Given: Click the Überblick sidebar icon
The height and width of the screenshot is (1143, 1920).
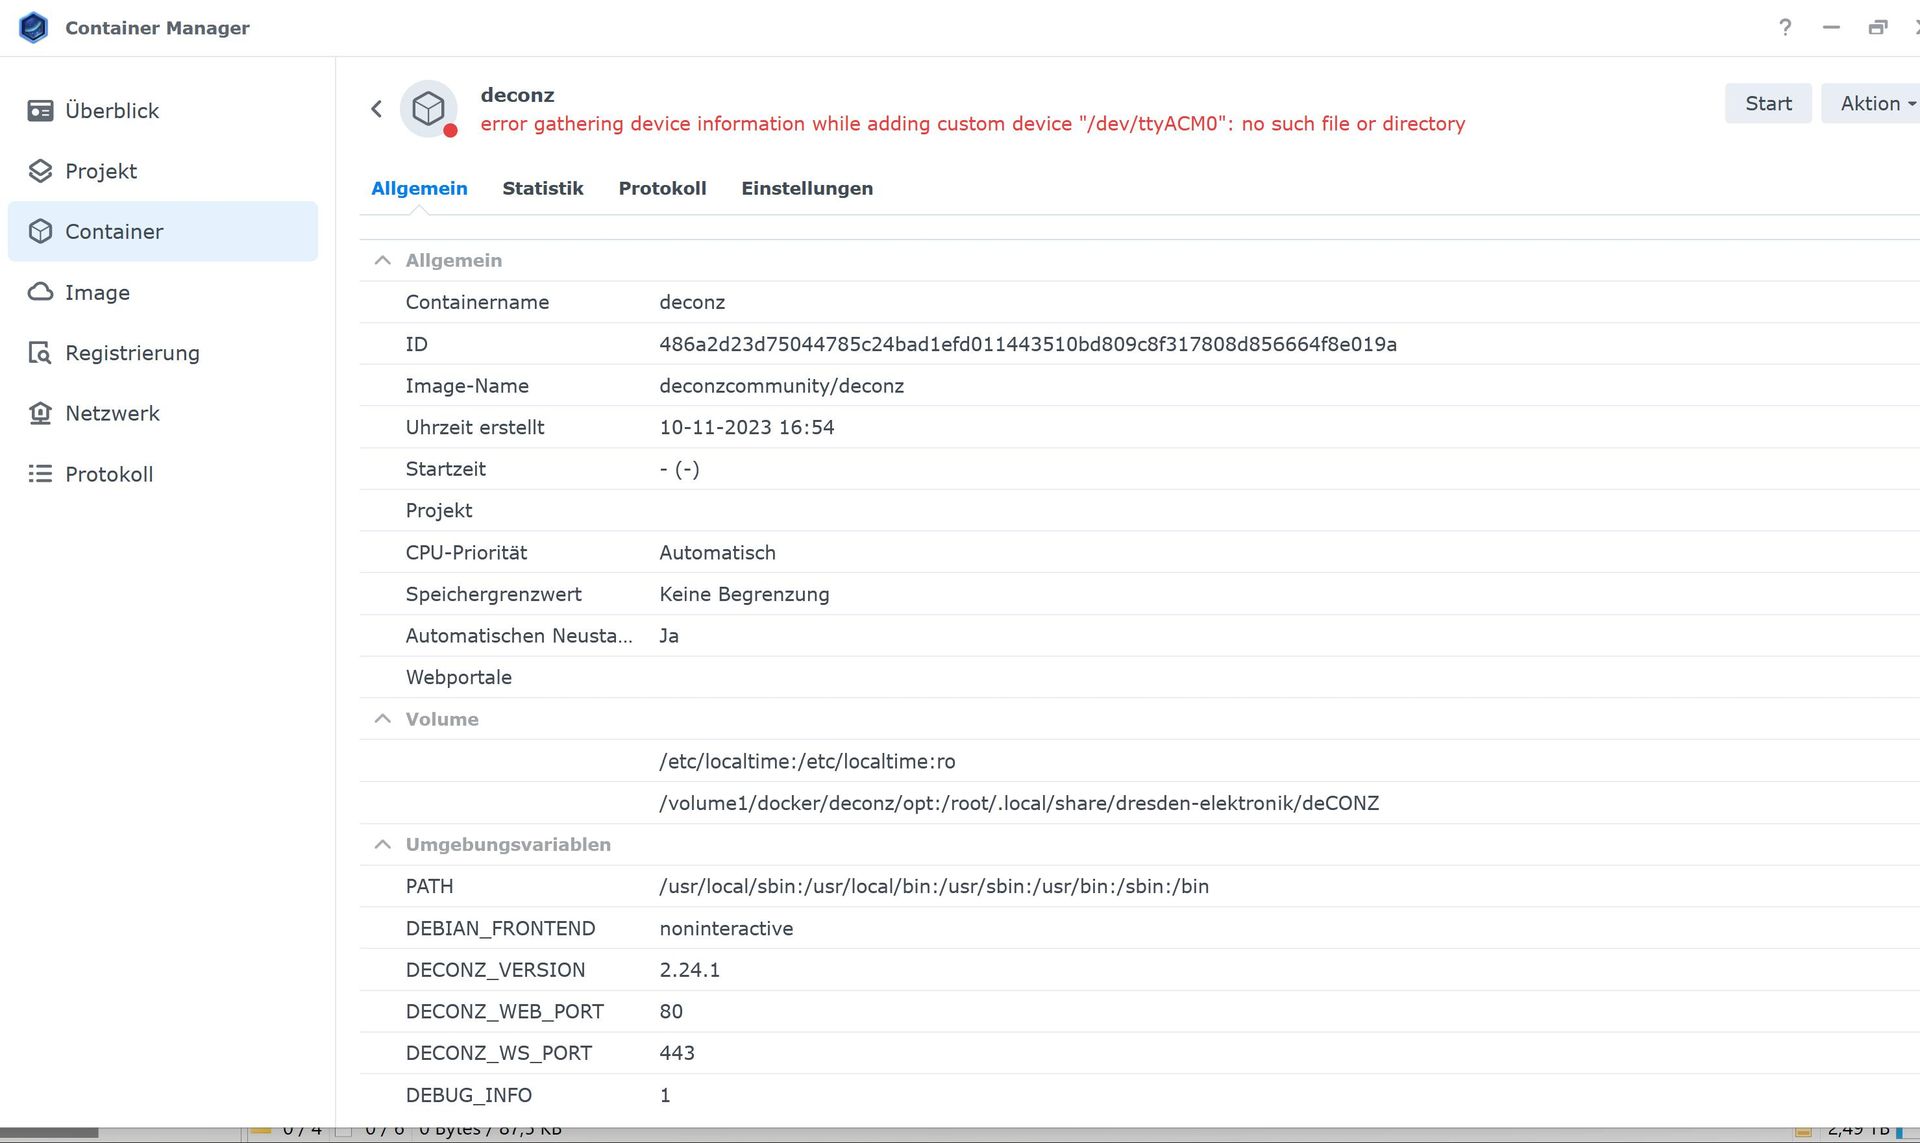Looking at the screenshot, I should point(40,111).
